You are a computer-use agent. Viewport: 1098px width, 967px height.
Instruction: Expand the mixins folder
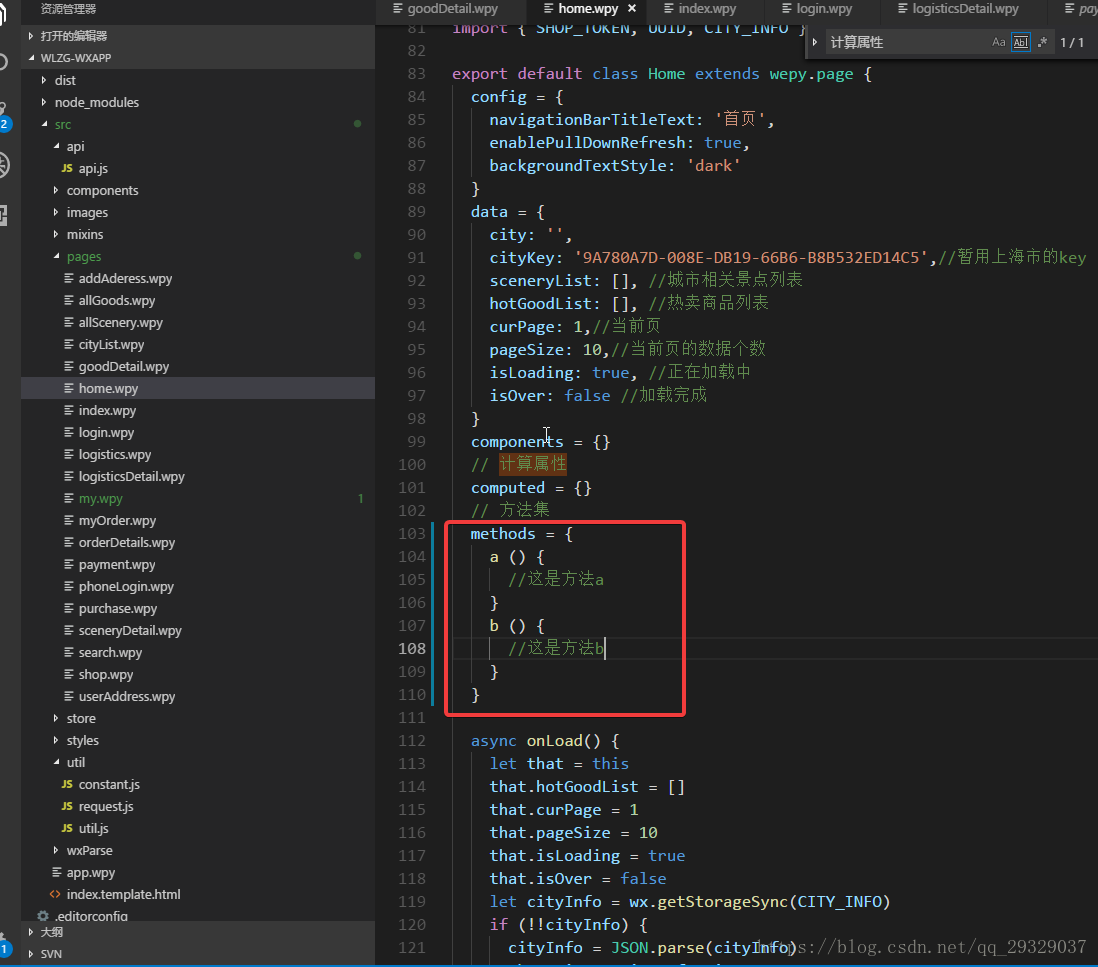coord(56,234)
